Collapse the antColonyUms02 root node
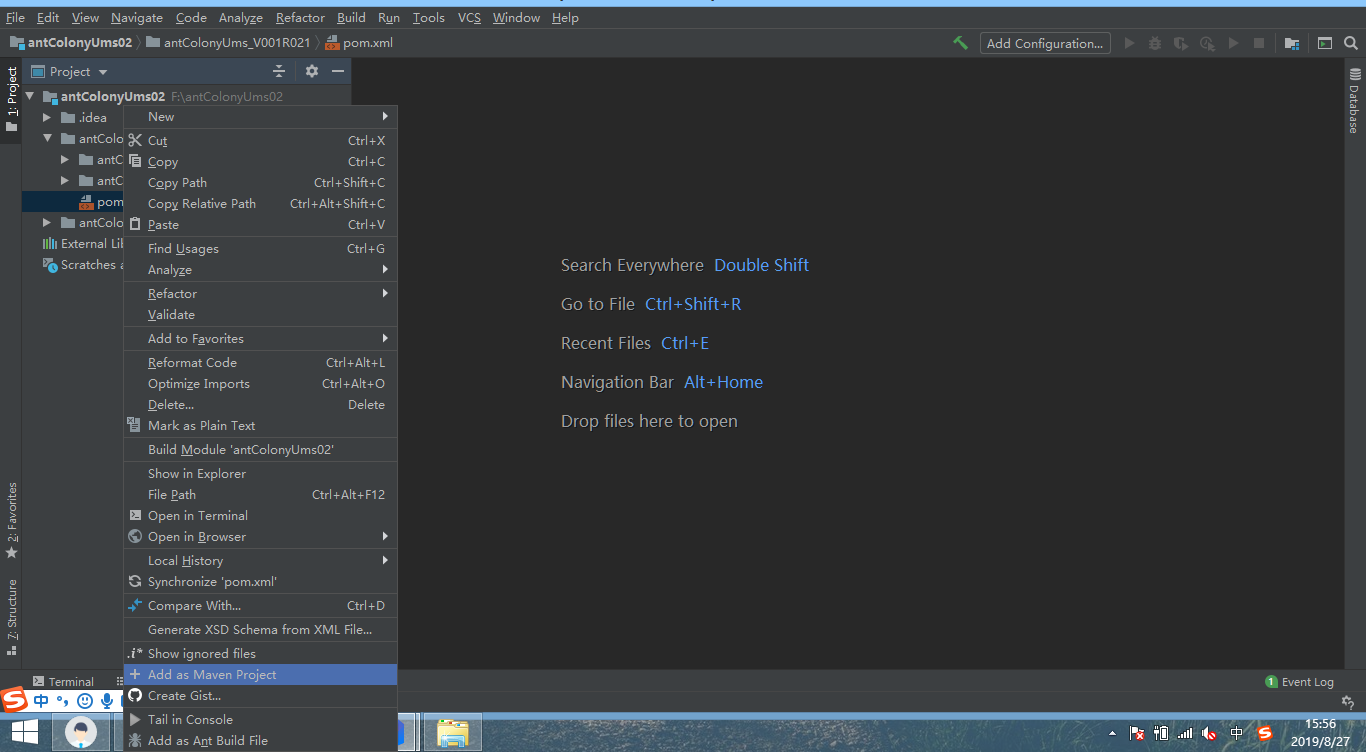1366x752 pixels. tap(30, 97)
